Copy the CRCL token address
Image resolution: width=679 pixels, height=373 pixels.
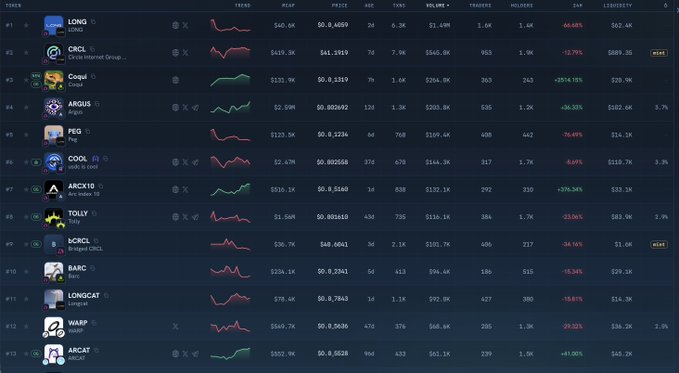click(x=92, y=49)
